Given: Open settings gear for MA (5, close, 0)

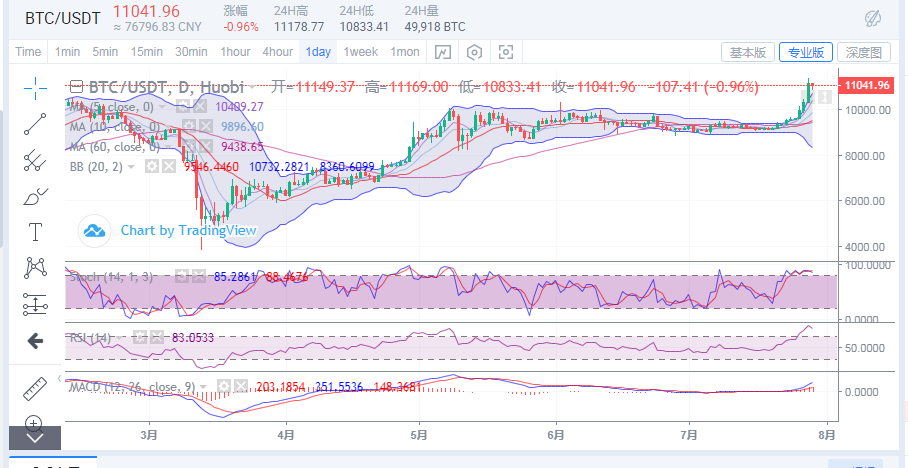Looking at the screenshot, I should tap(183, 106).
